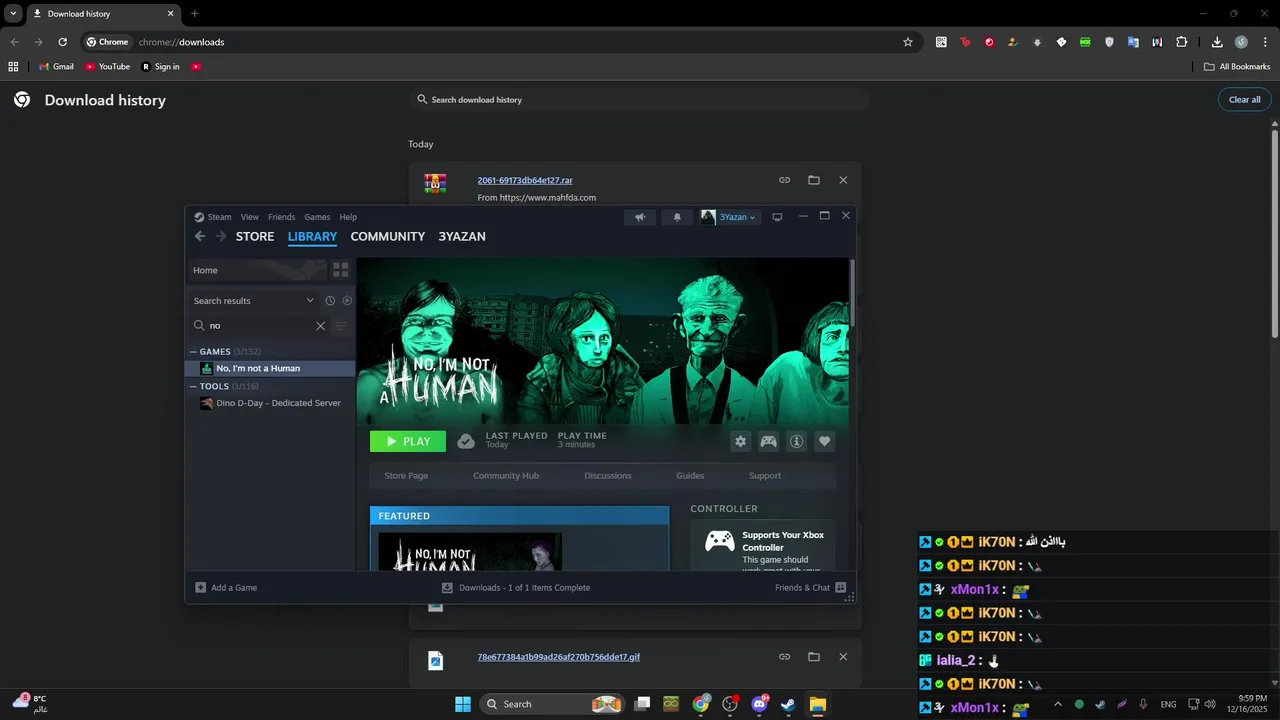Open library advanced filter options icon
The image size is (1280, 720).
coord(341,326)
